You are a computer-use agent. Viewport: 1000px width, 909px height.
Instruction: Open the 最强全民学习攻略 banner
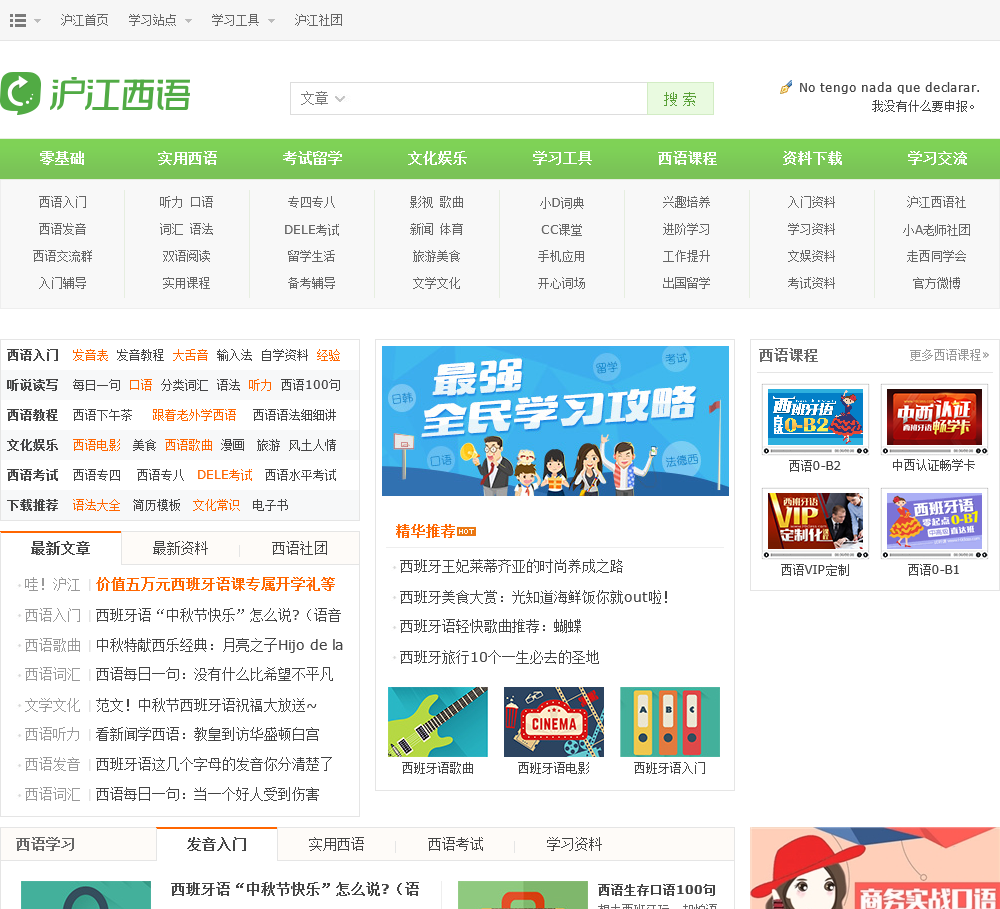[x=555, y=420]
